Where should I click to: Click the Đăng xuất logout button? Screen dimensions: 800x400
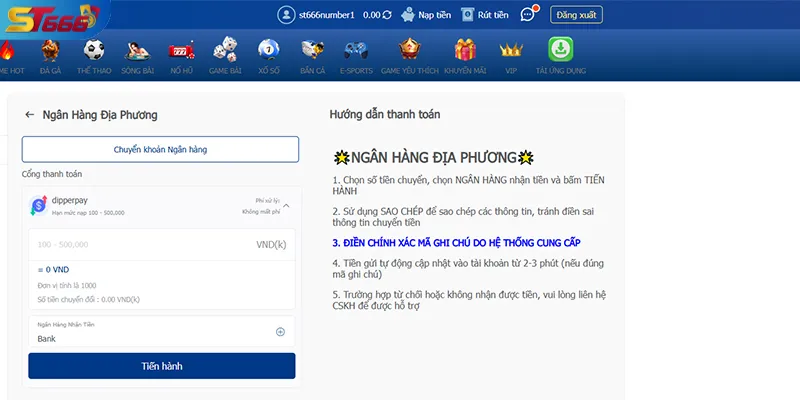click(x=576, y=15)
